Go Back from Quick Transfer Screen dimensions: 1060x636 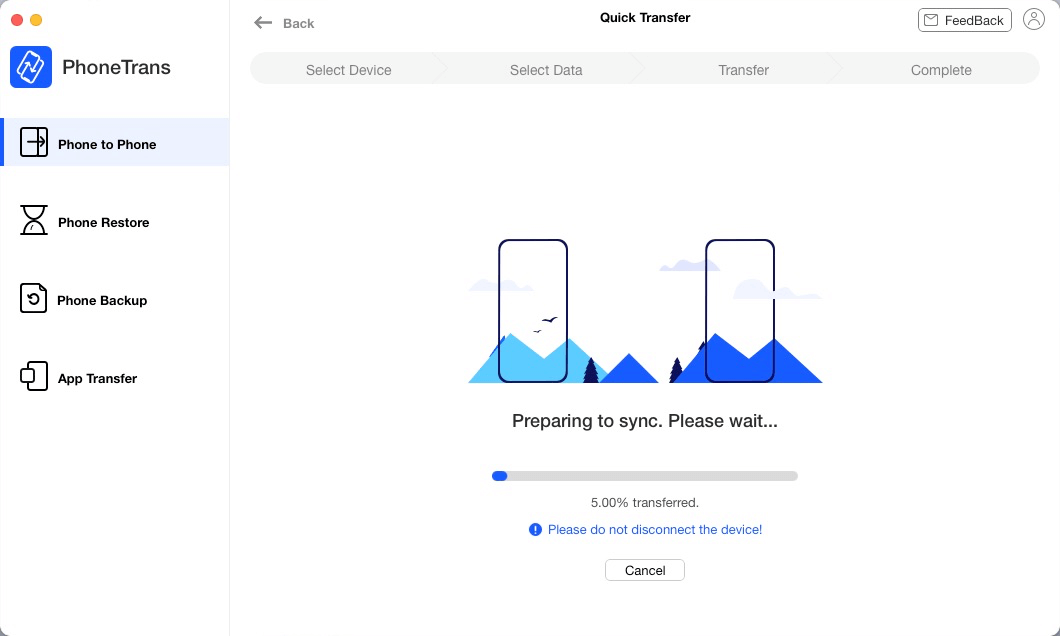pyautogui.click(x=284, y=23)
